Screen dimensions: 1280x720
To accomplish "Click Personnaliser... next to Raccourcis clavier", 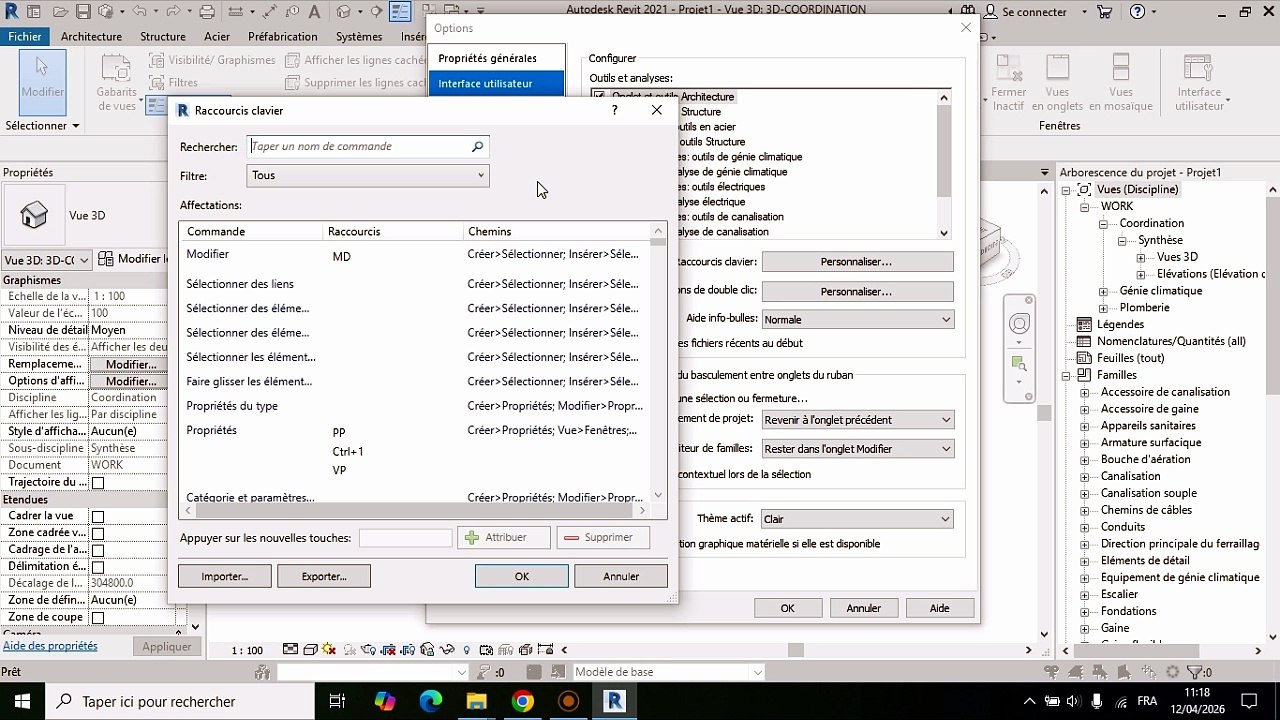I will pos(857,262).
